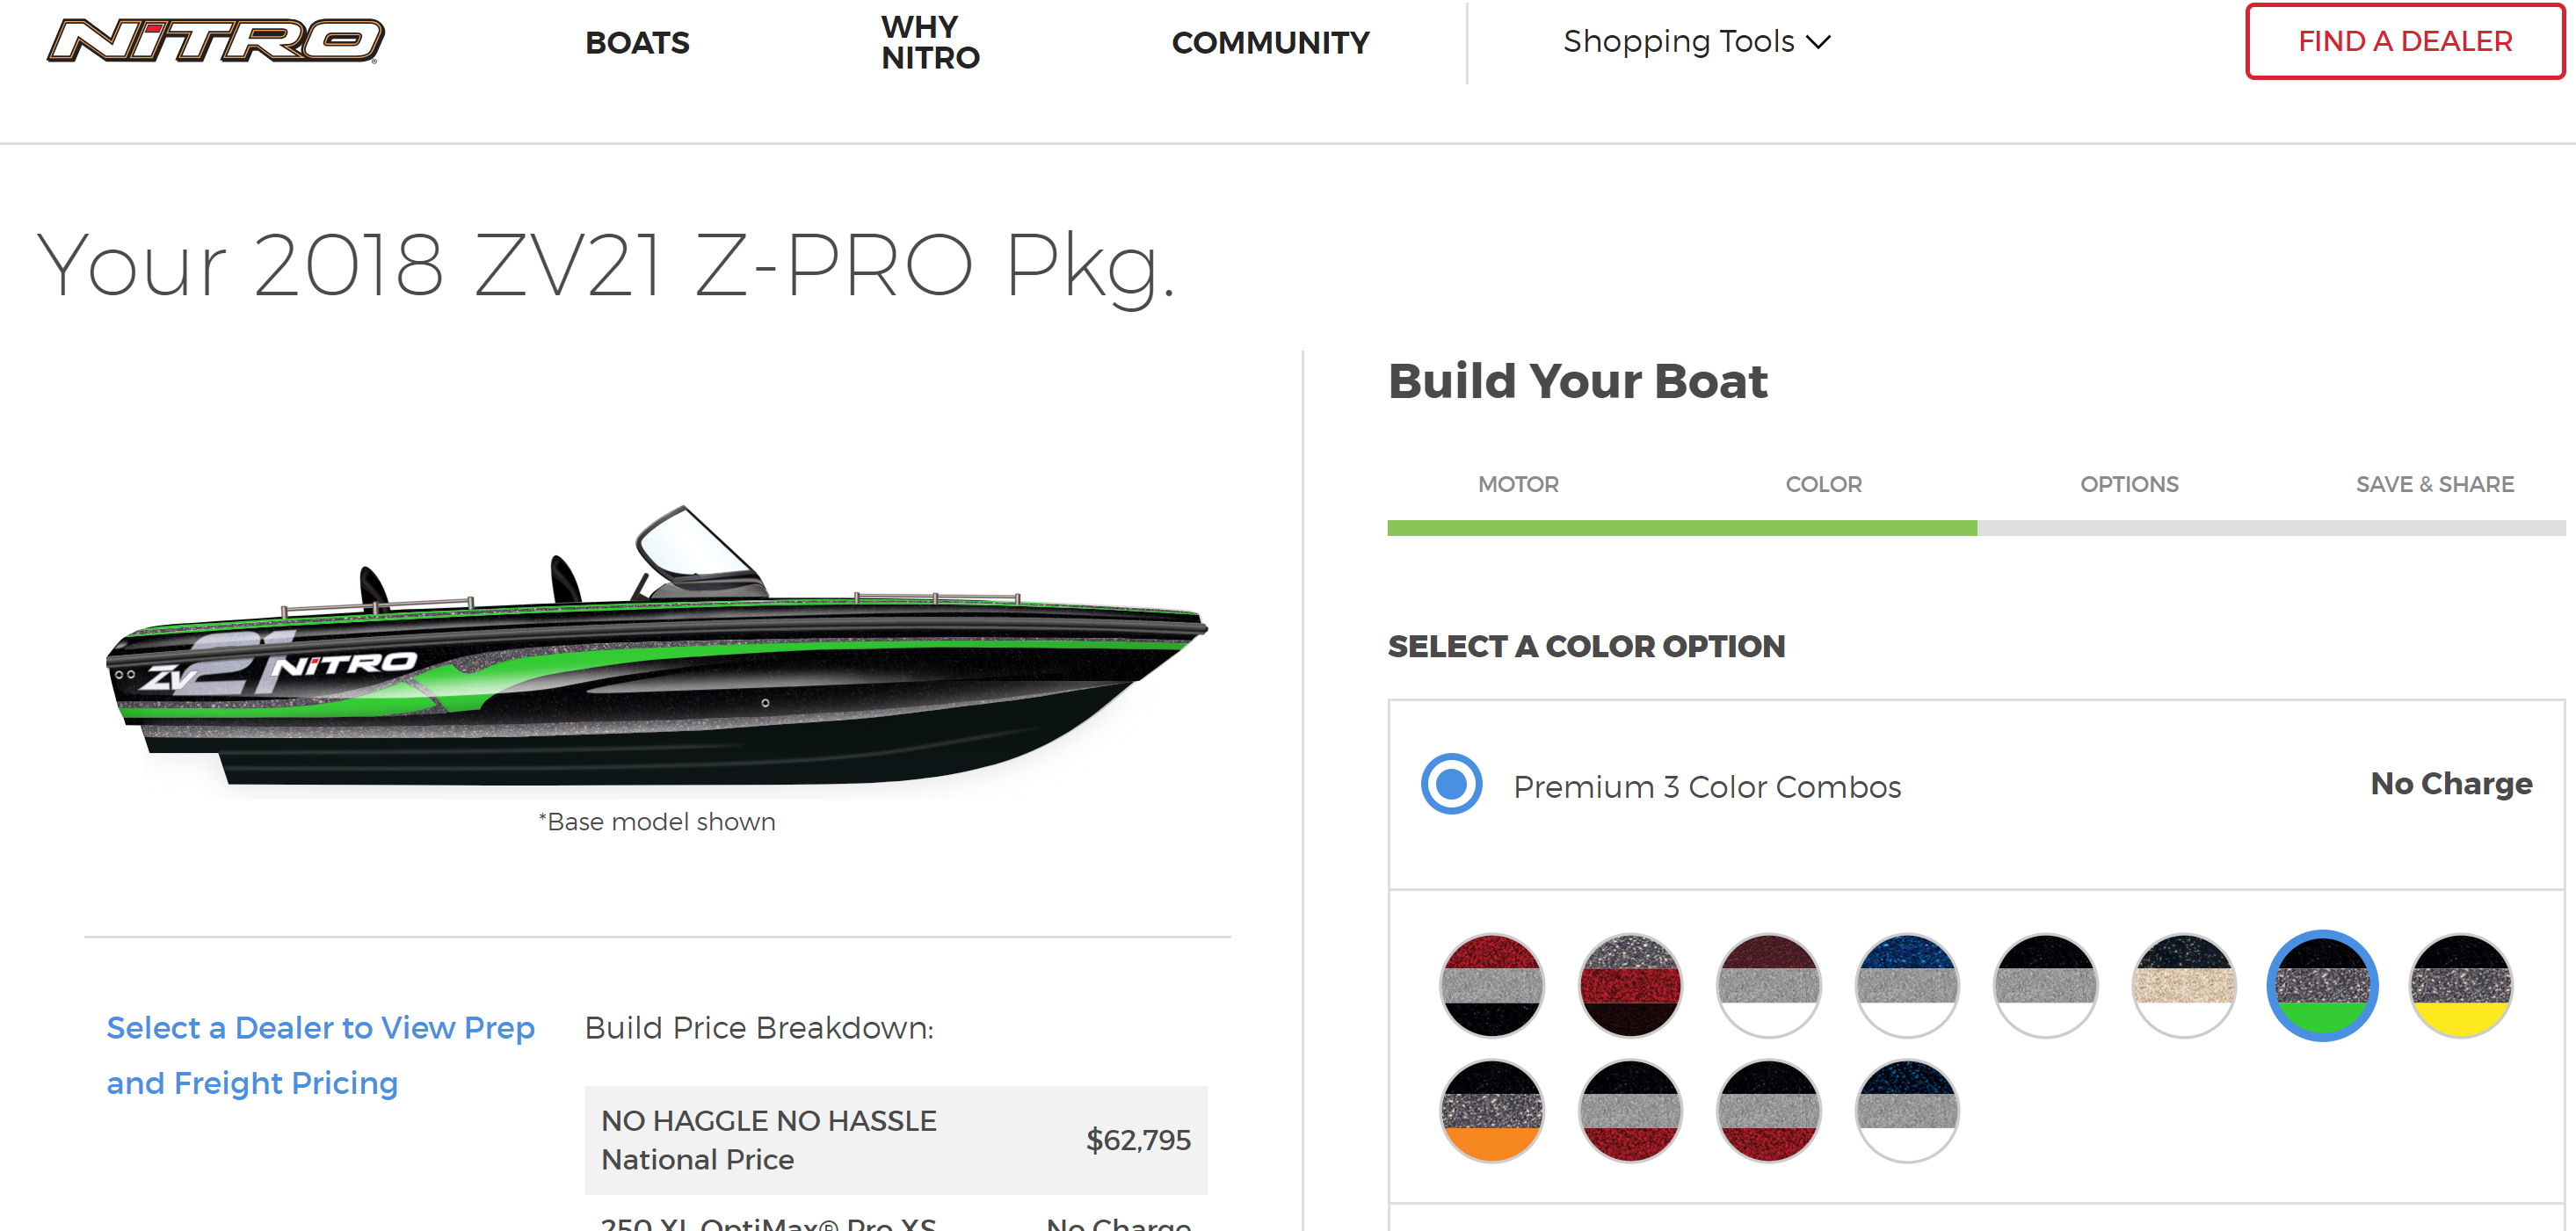Choose the blue, gray and white swatch
This screenshot has width=2576, height=1231.
coord(1907,985)
